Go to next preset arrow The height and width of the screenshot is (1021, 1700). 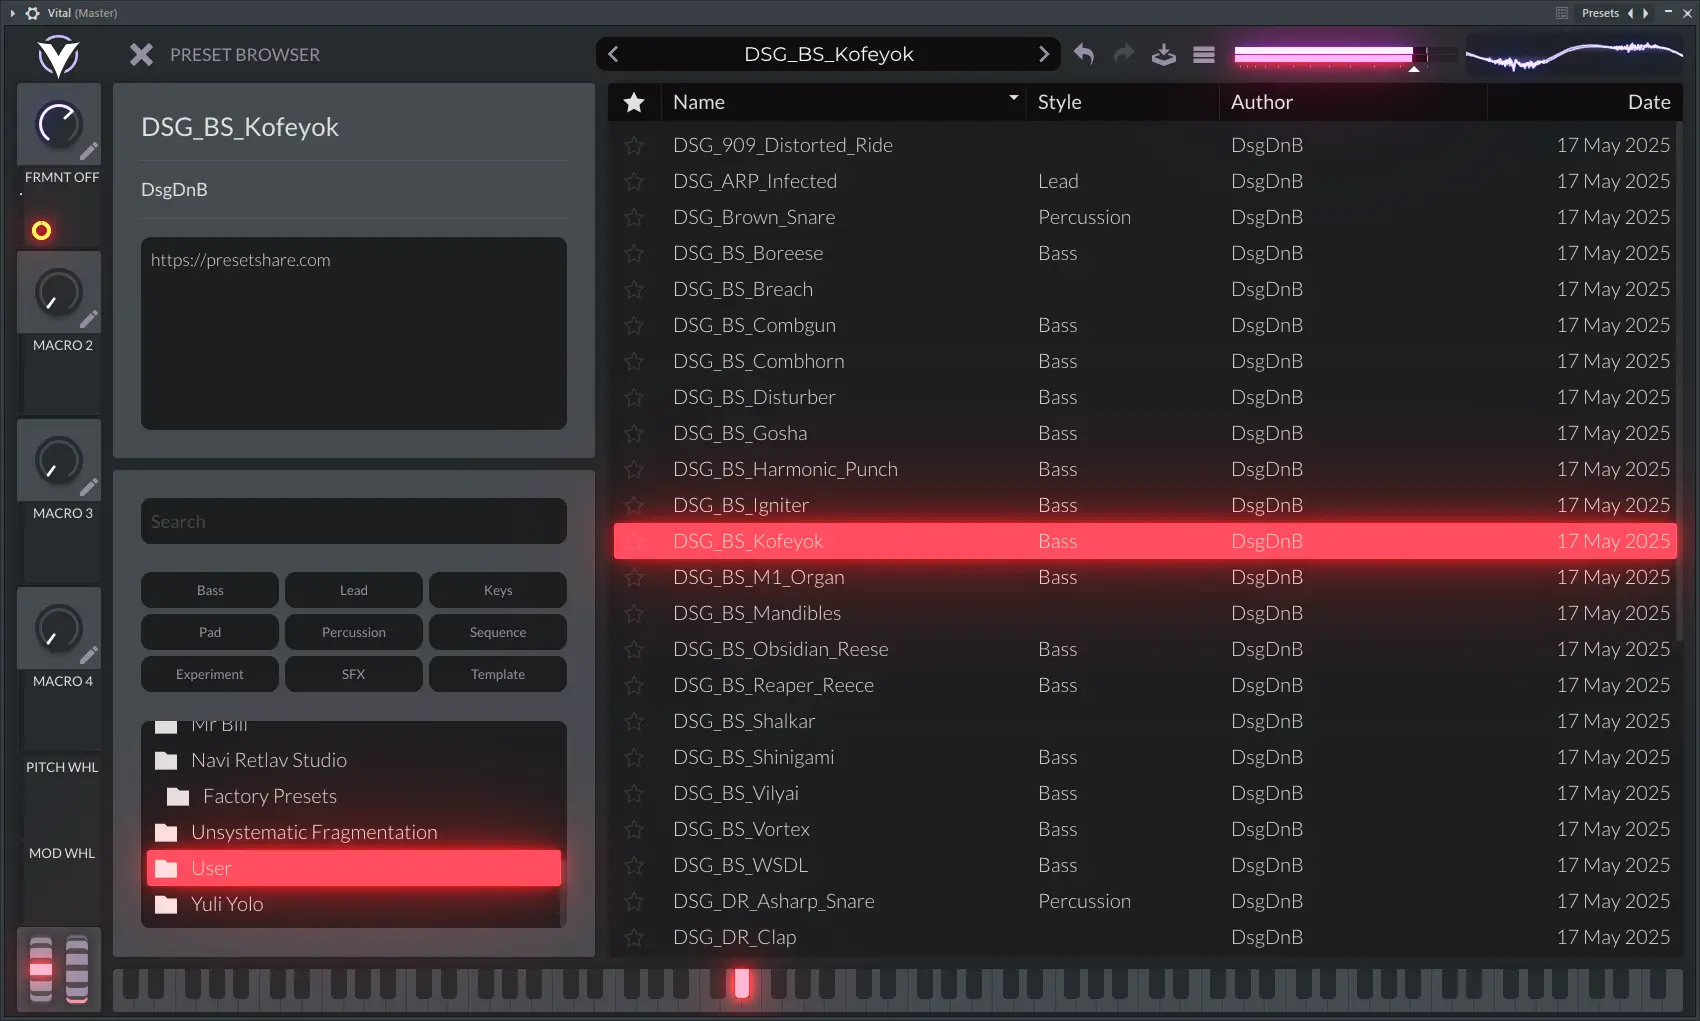pyautogui.click(x=1043, y=54)
